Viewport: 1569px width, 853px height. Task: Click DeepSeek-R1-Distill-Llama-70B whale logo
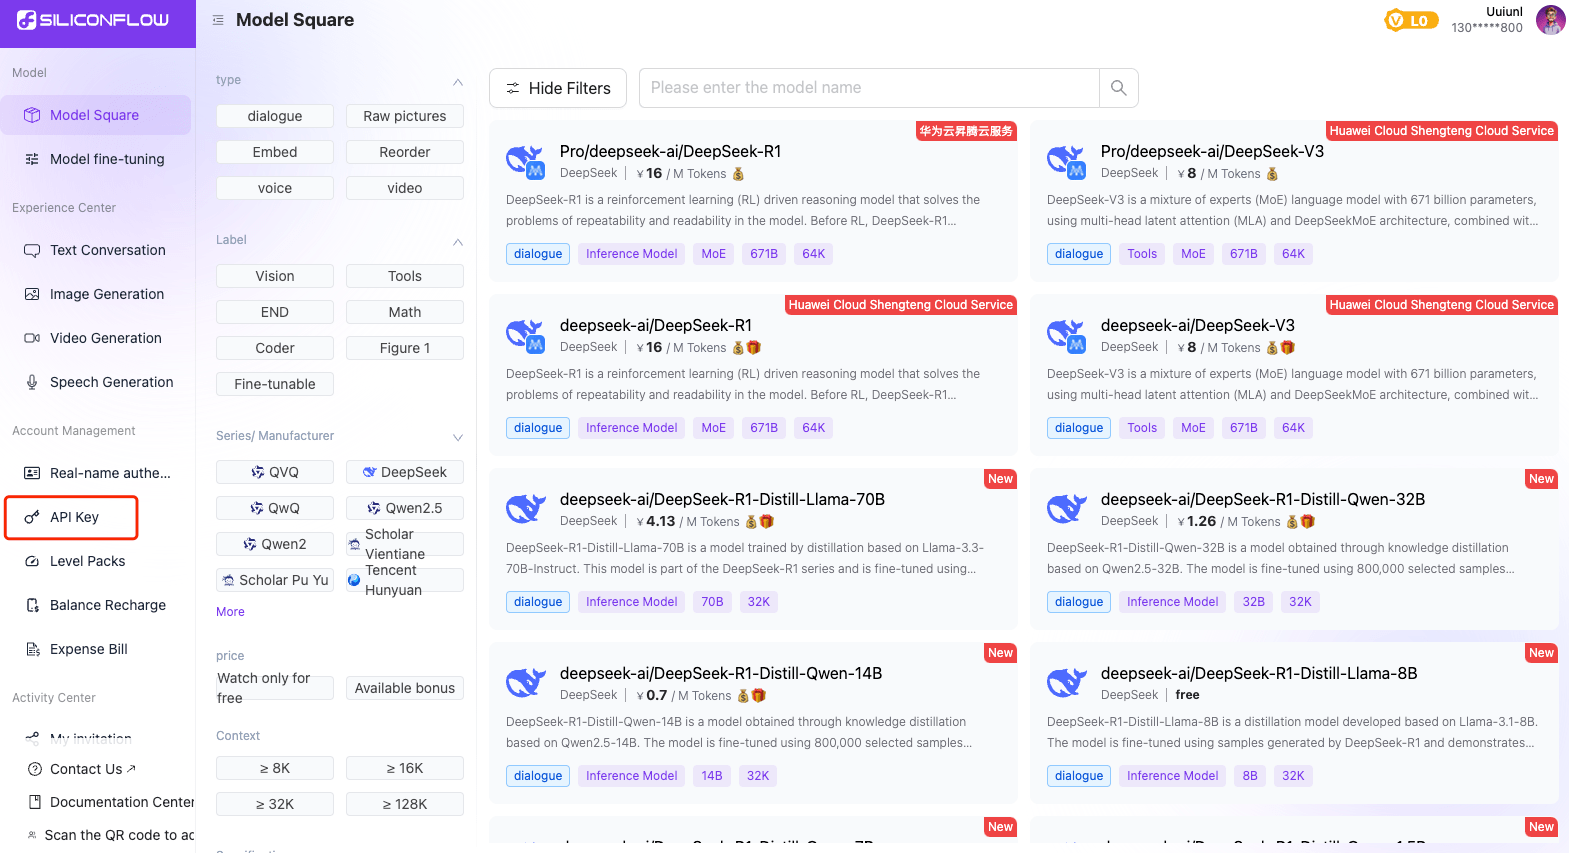click(x=525, y=509)
